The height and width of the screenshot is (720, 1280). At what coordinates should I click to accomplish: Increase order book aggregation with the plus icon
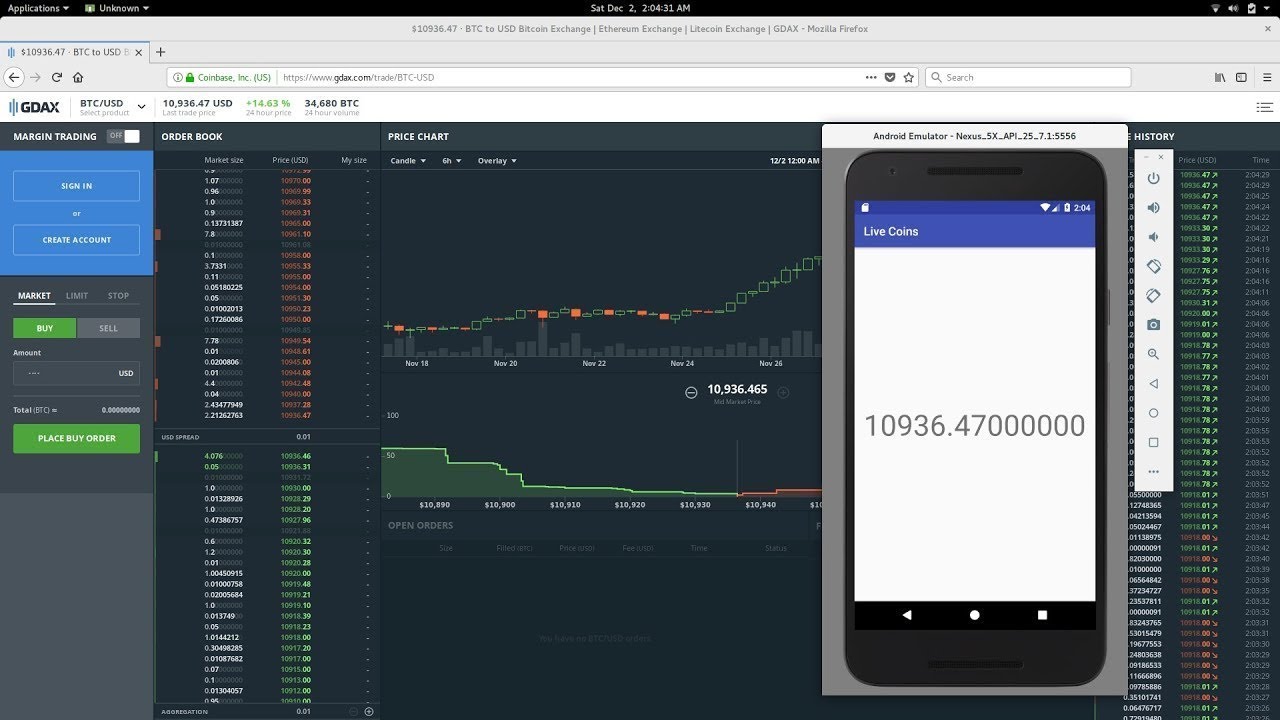369,711
